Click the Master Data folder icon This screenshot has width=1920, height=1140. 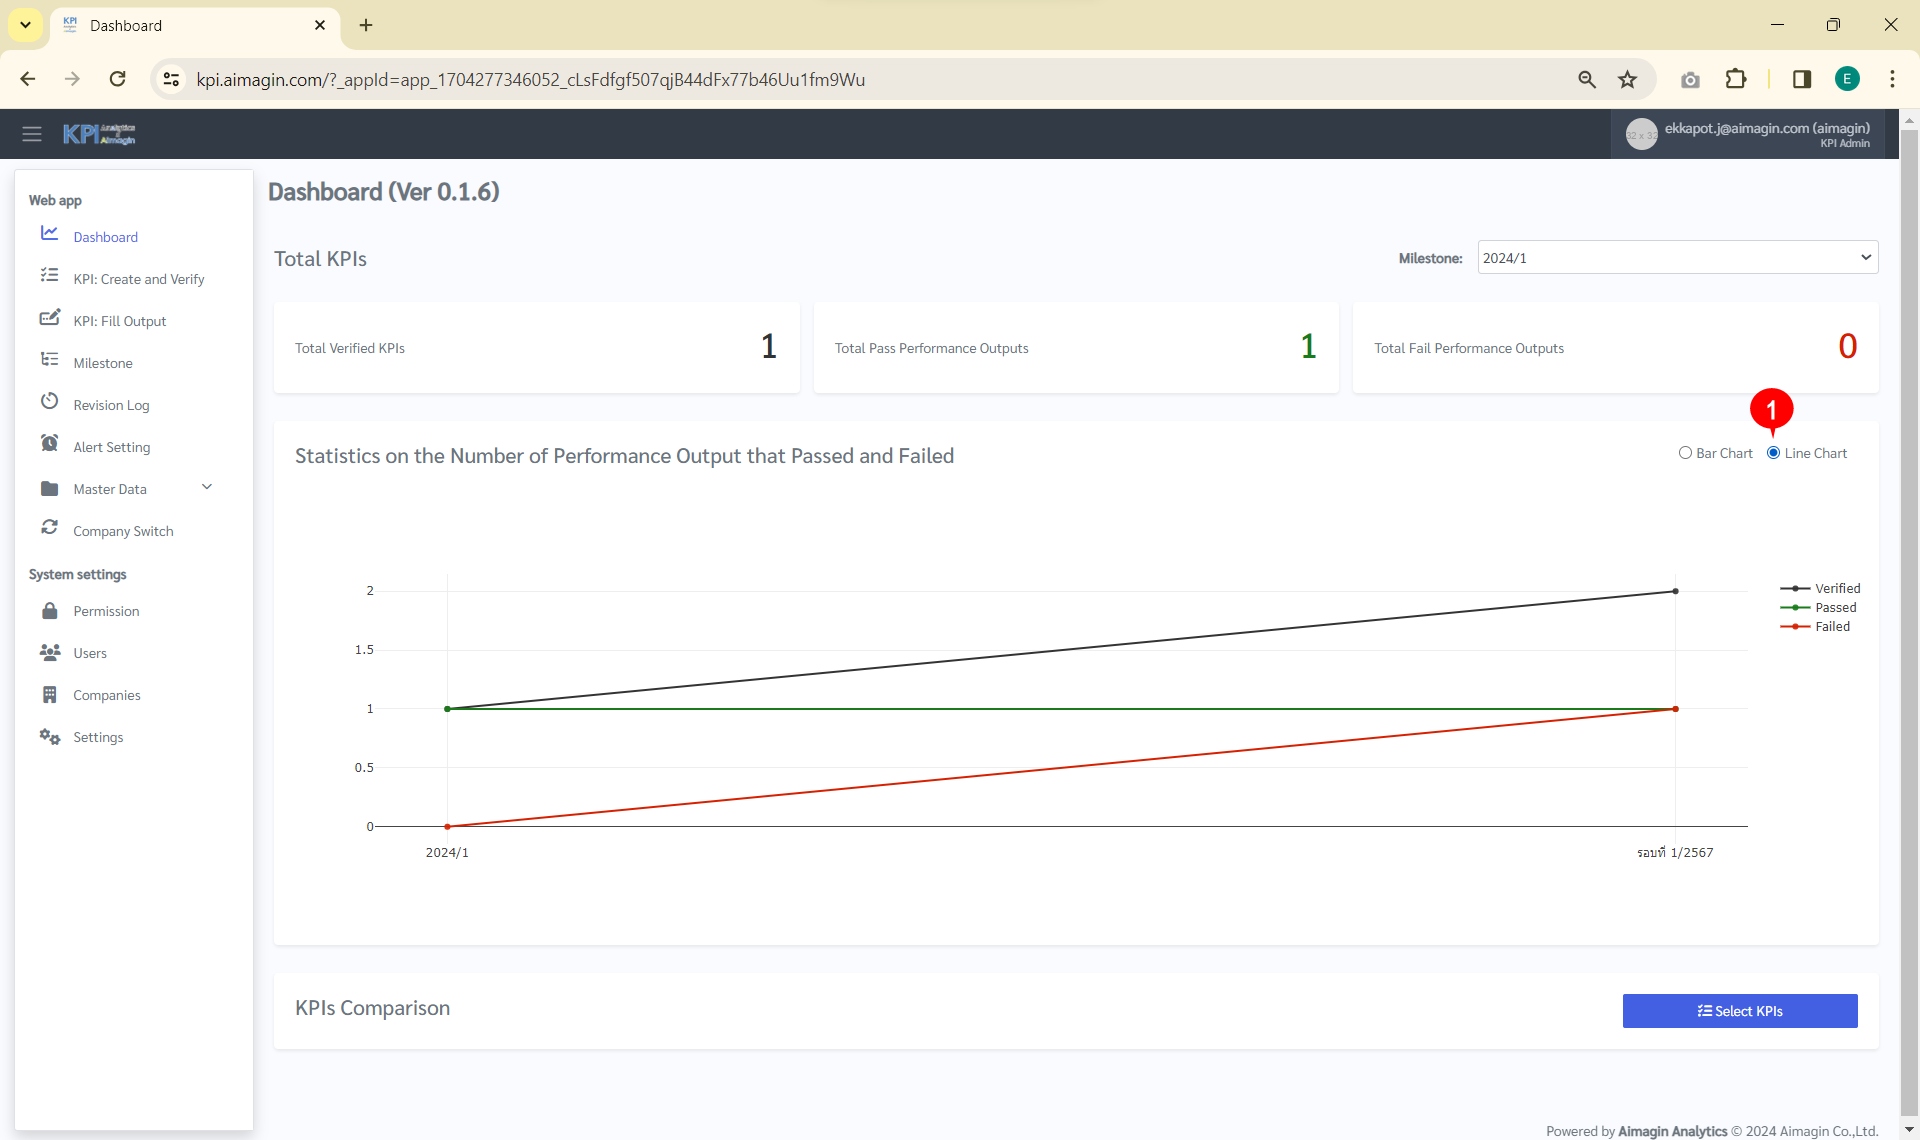point(49,488)
